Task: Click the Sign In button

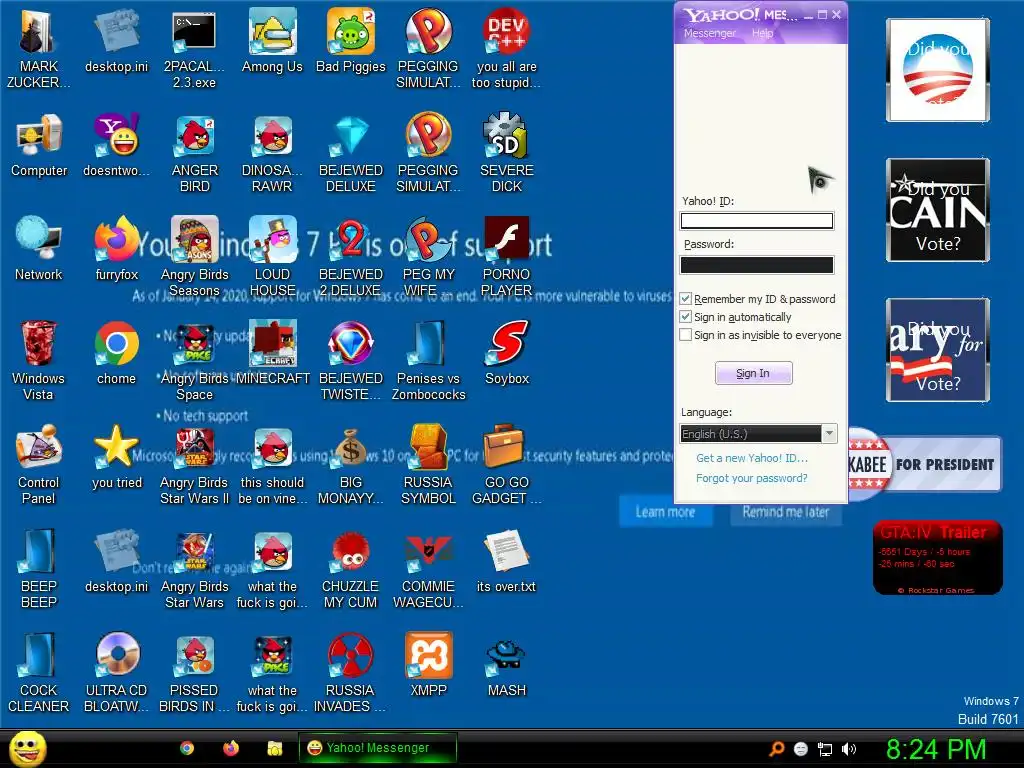Action: click(754, 374)
